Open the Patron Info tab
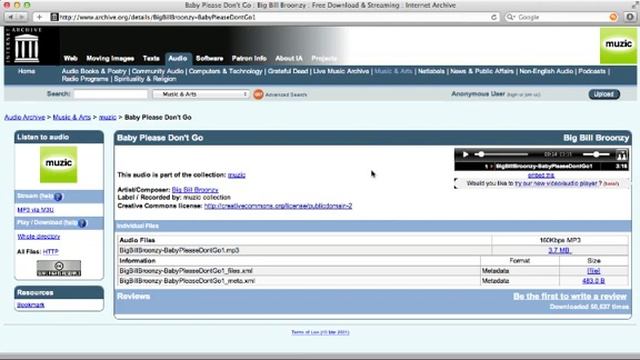 [x=249, y=58]
